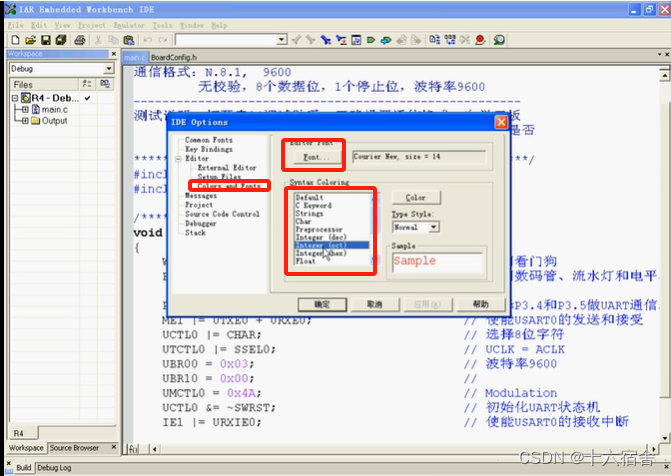Click the Navigate Forward toolbar icon
The image size is (671, 476).
tap(416, 40)
